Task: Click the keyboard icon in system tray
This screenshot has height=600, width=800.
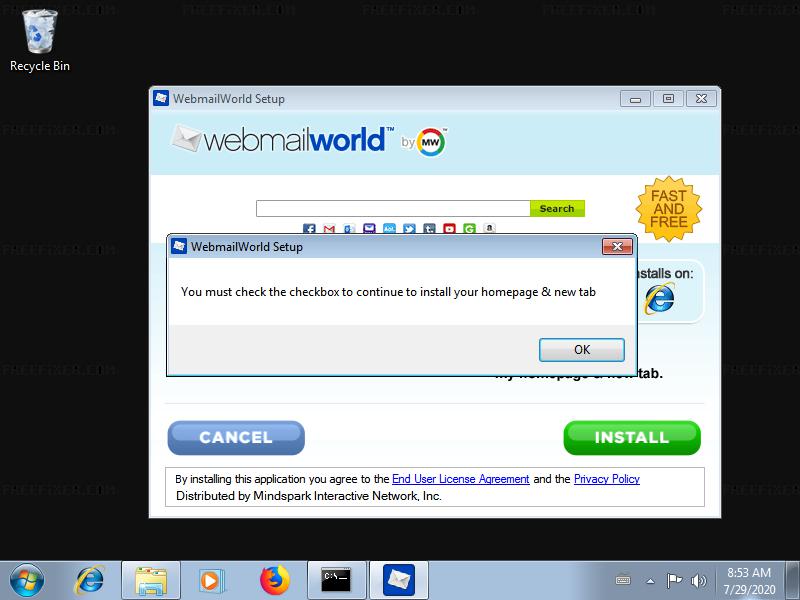Action: [x=623, y=580]
